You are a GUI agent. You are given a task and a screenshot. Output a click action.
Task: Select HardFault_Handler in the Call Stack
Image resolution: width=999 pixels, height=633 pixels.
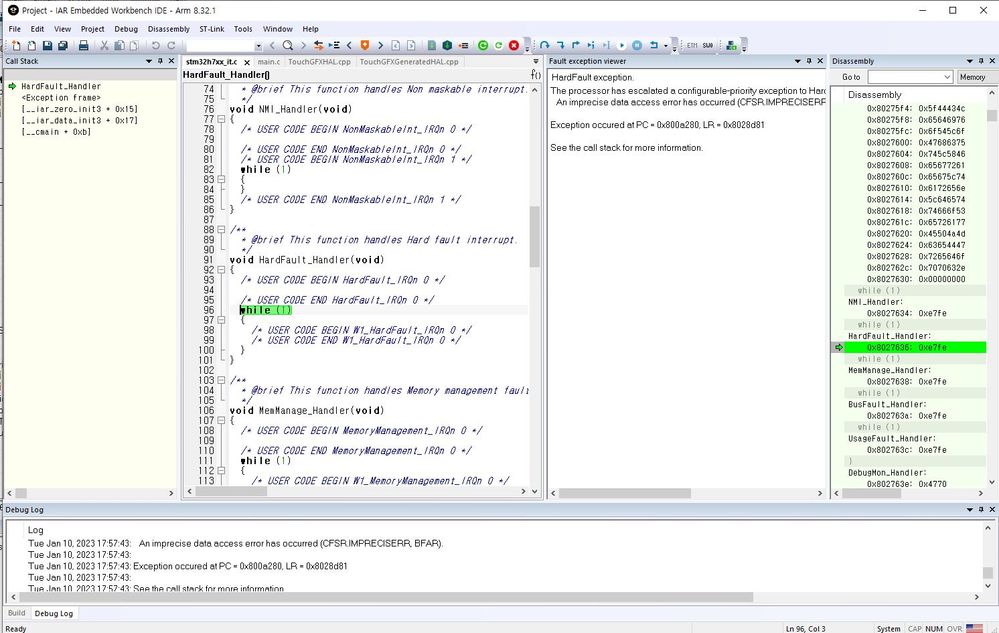pyautogui.click(x=61, y=86)
